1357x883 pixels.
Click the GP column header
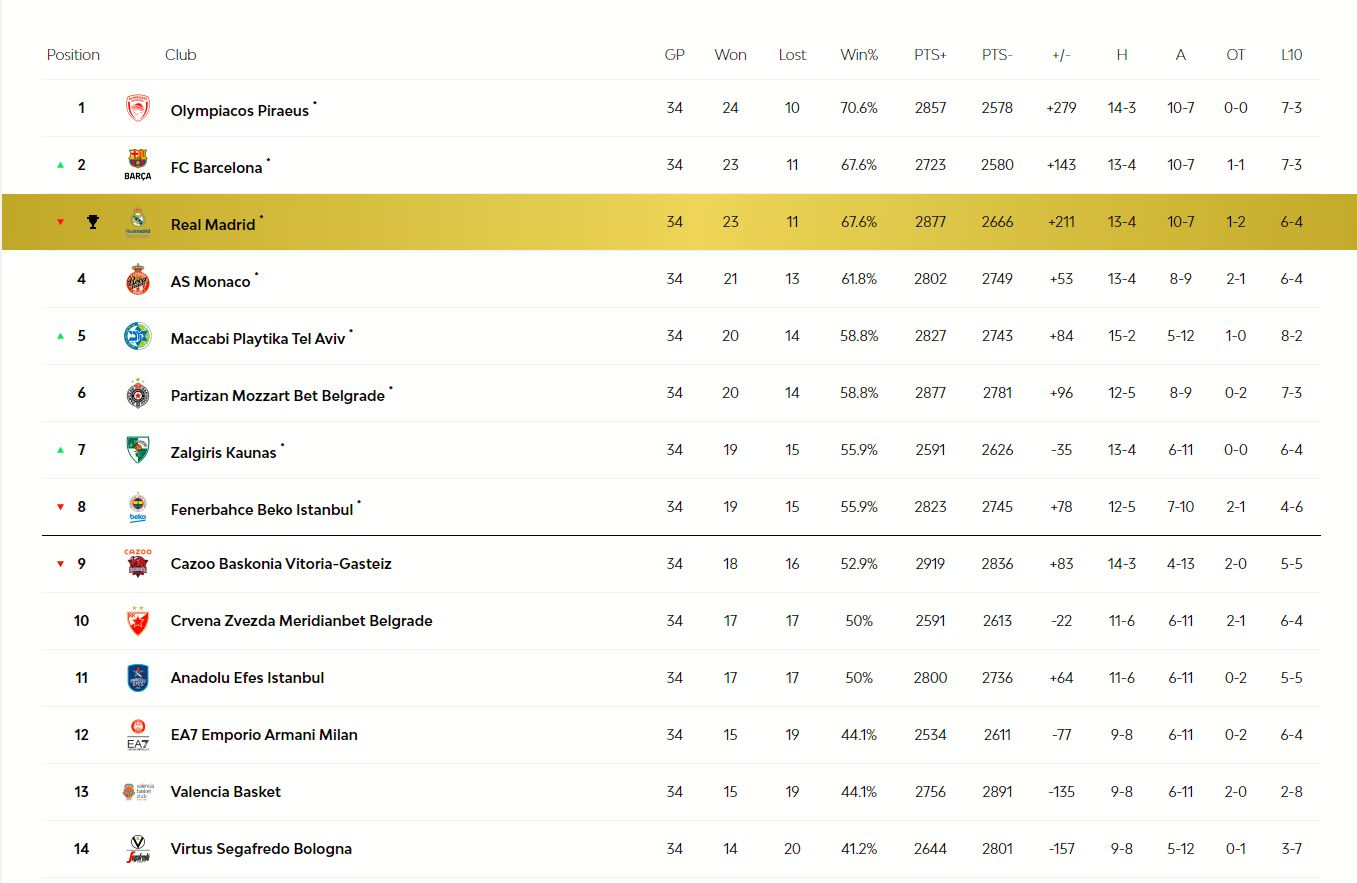tap(675, 55)
